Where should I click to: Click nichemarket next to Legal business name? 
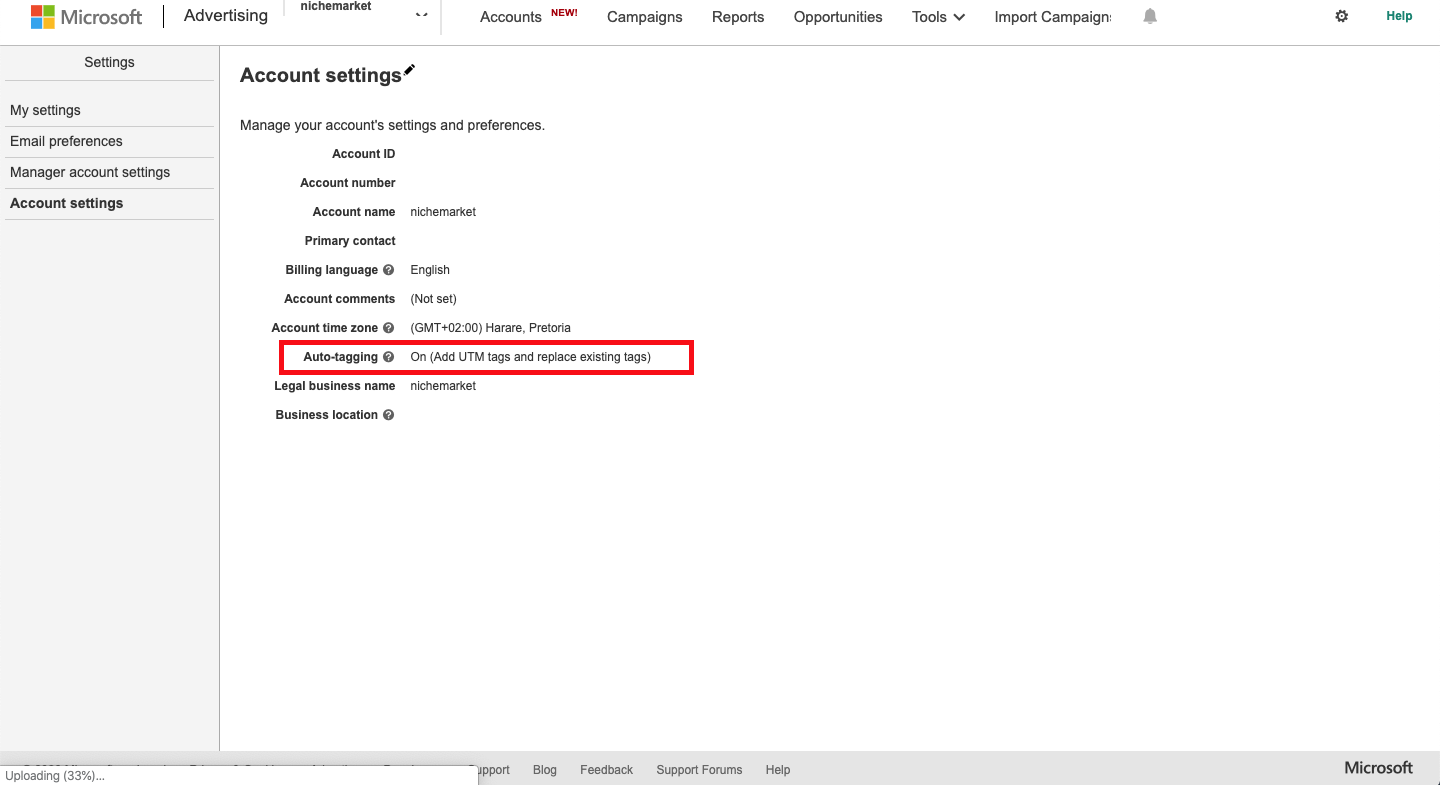443,386
